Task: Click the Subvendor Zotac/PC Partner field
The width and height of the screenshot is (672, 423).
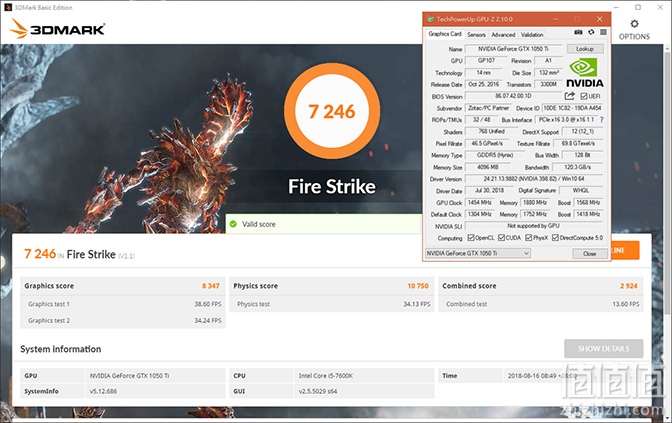Action: tap(489, 108)
